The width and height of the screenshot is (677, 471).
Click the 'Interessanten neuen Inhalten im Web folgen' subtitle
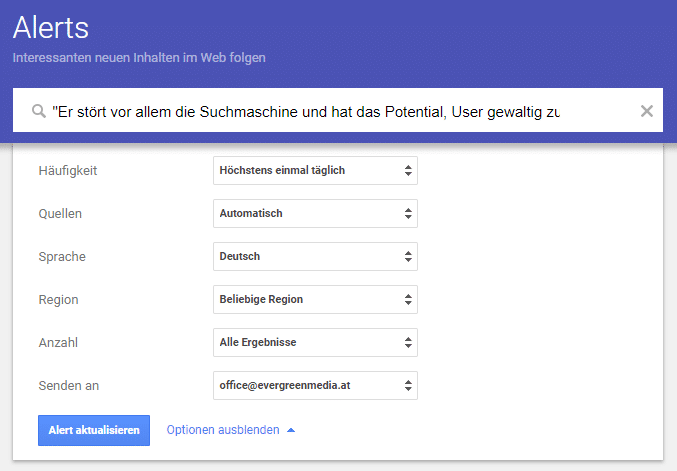[139, 57]
